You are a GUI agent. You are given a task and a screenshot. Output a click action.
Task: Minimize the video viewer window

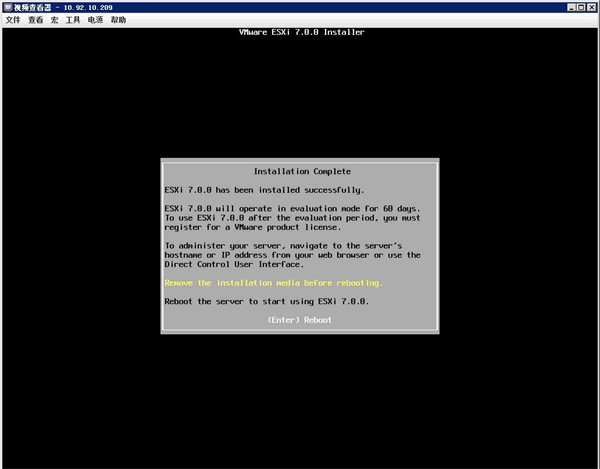pyautogui.click(x=571, y=7)
